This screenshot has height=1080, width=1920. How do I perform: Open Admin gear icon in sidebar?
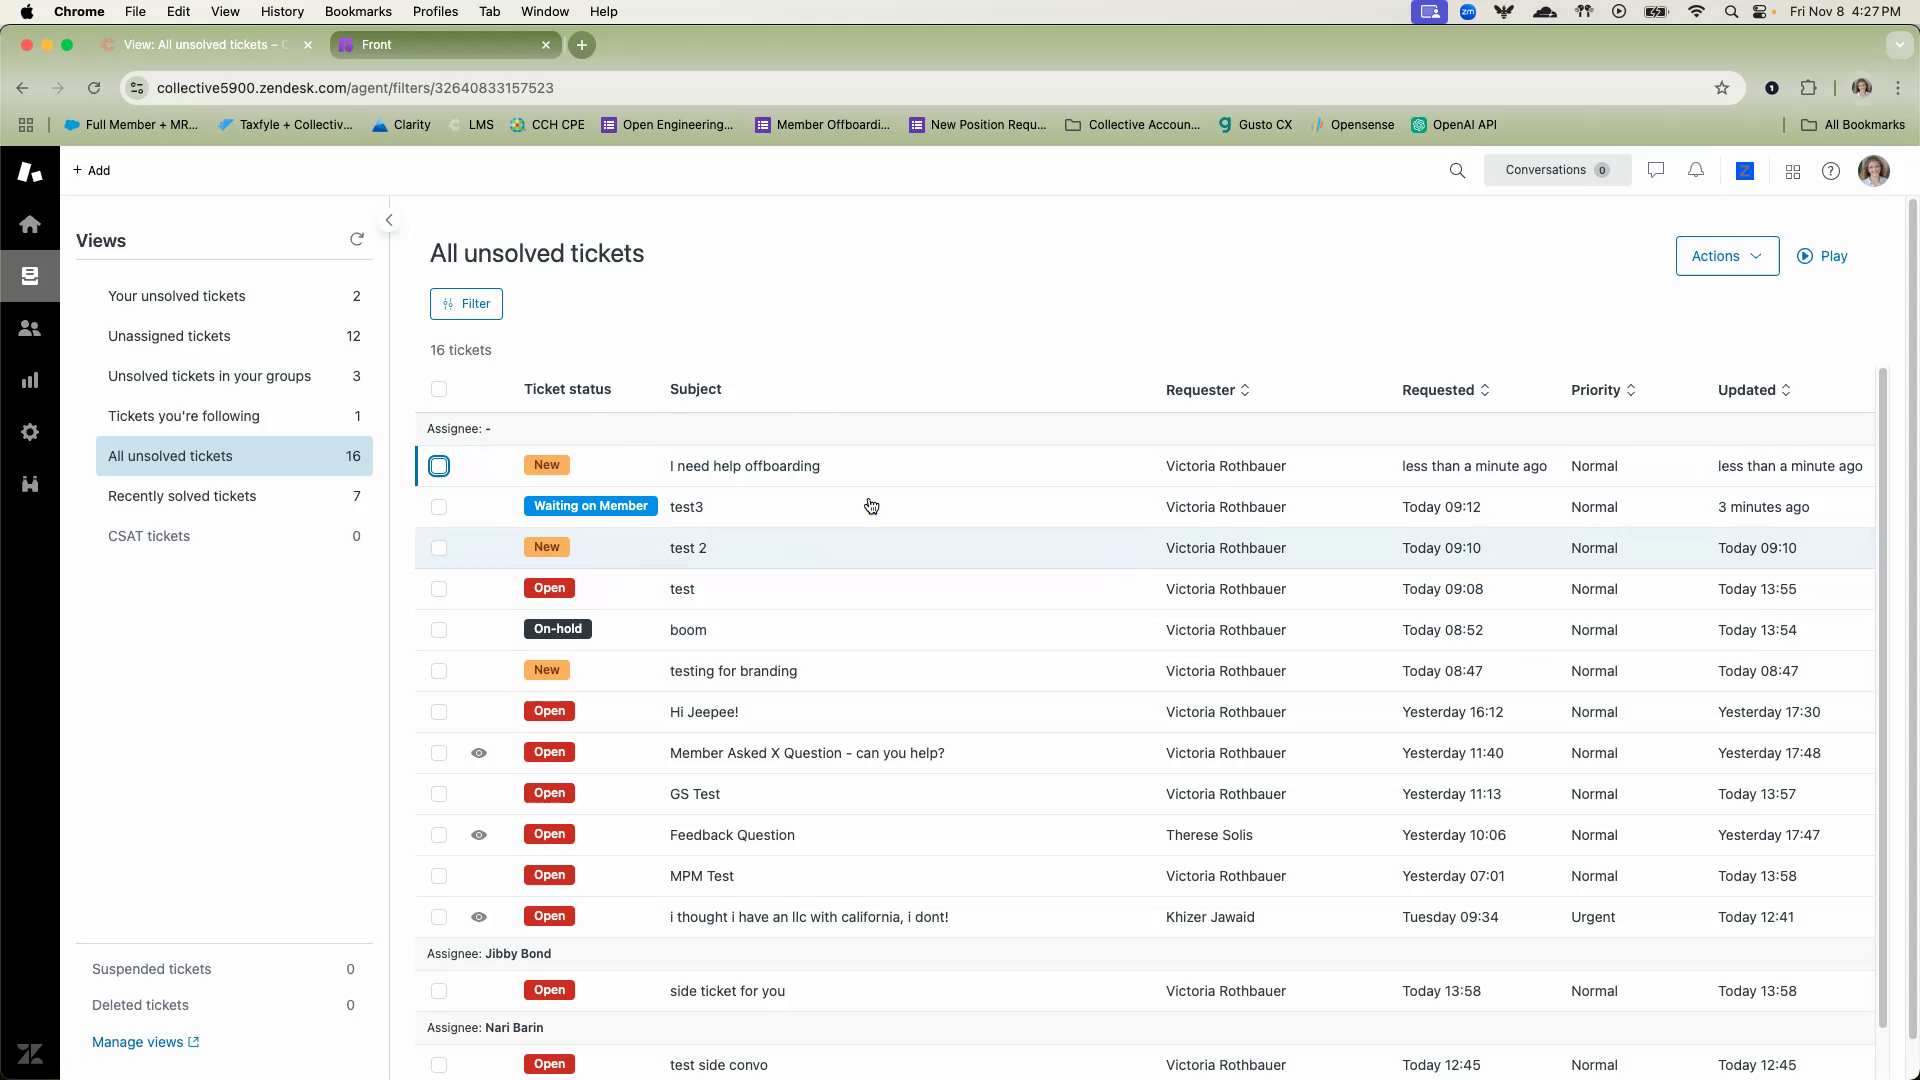pyautogui.click(x=30, y=432)
